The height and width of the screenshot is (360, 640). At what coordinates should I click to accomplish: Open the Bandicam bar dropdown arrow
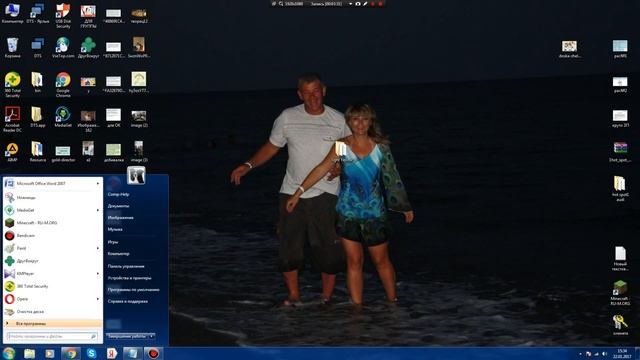350,4
